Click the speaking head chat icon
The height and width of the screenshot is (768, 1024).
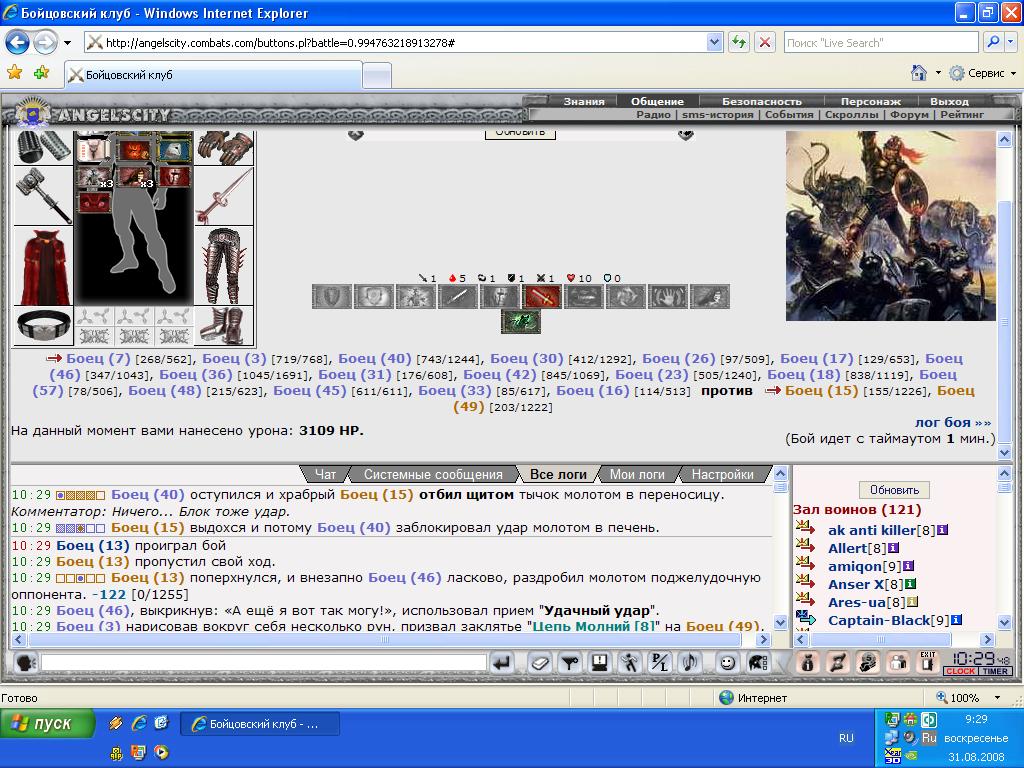(x=25, y=663)
